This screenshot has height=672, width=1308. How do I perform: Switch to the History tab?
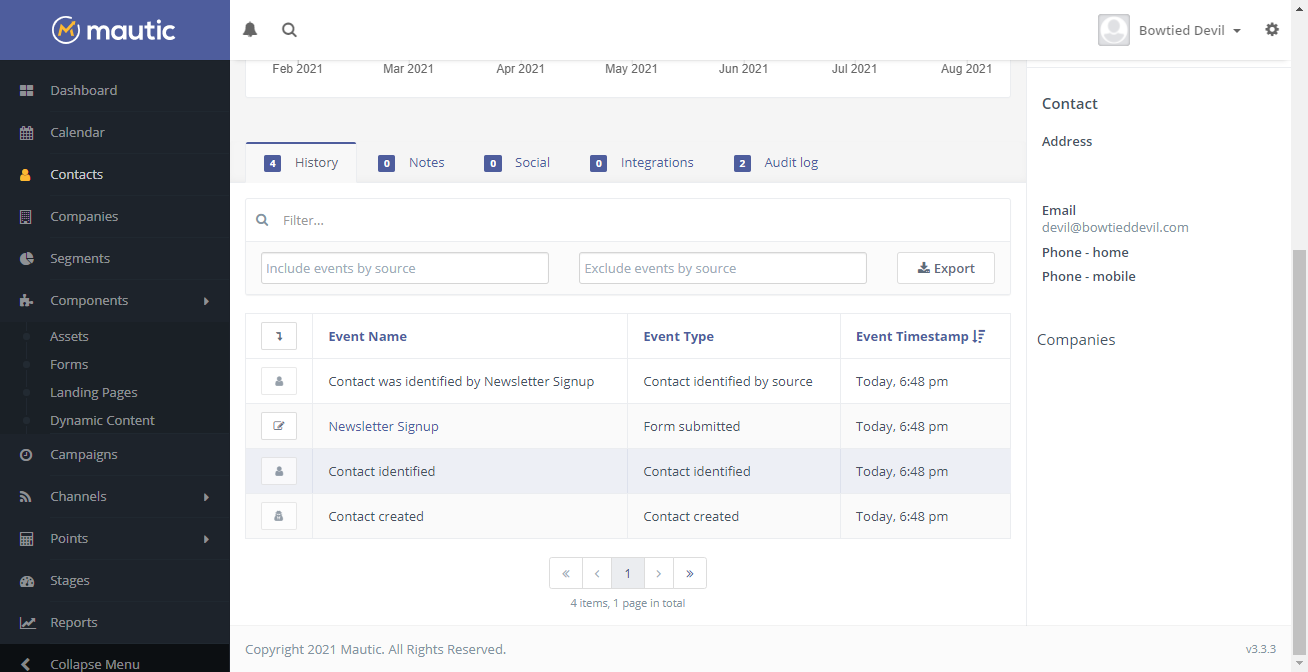click(x=301, y=162)
